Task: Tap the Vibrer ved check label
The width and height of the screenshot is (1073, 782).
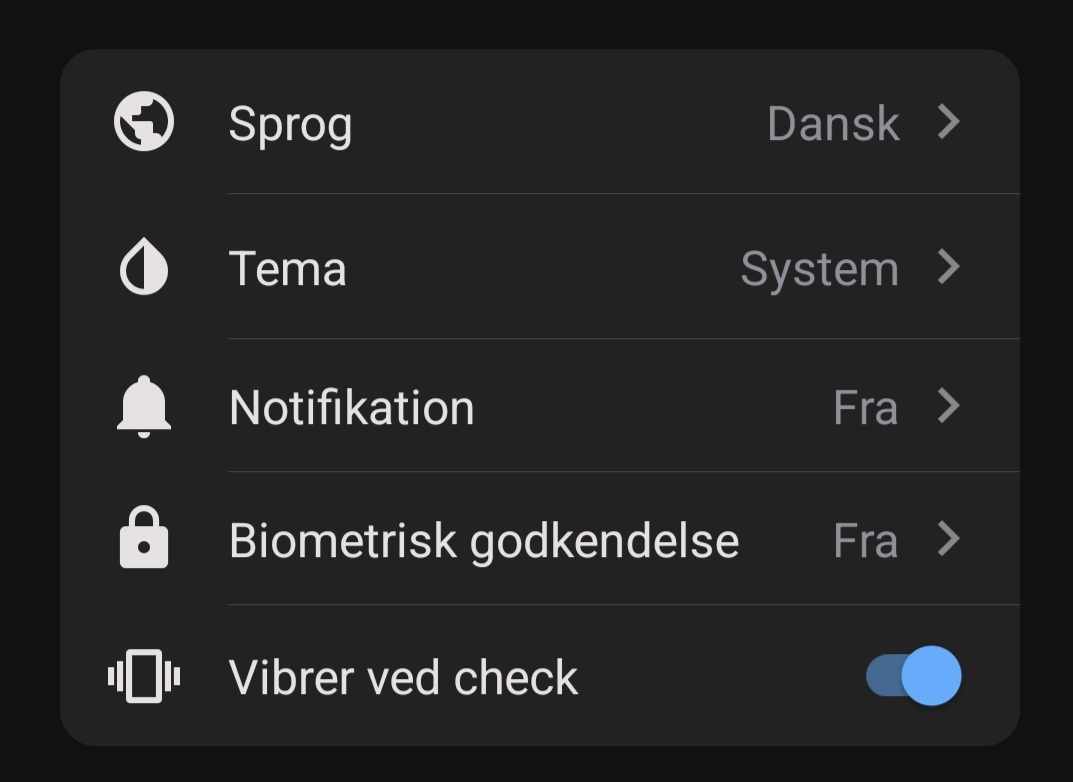Action: click(x=403, y=678)
